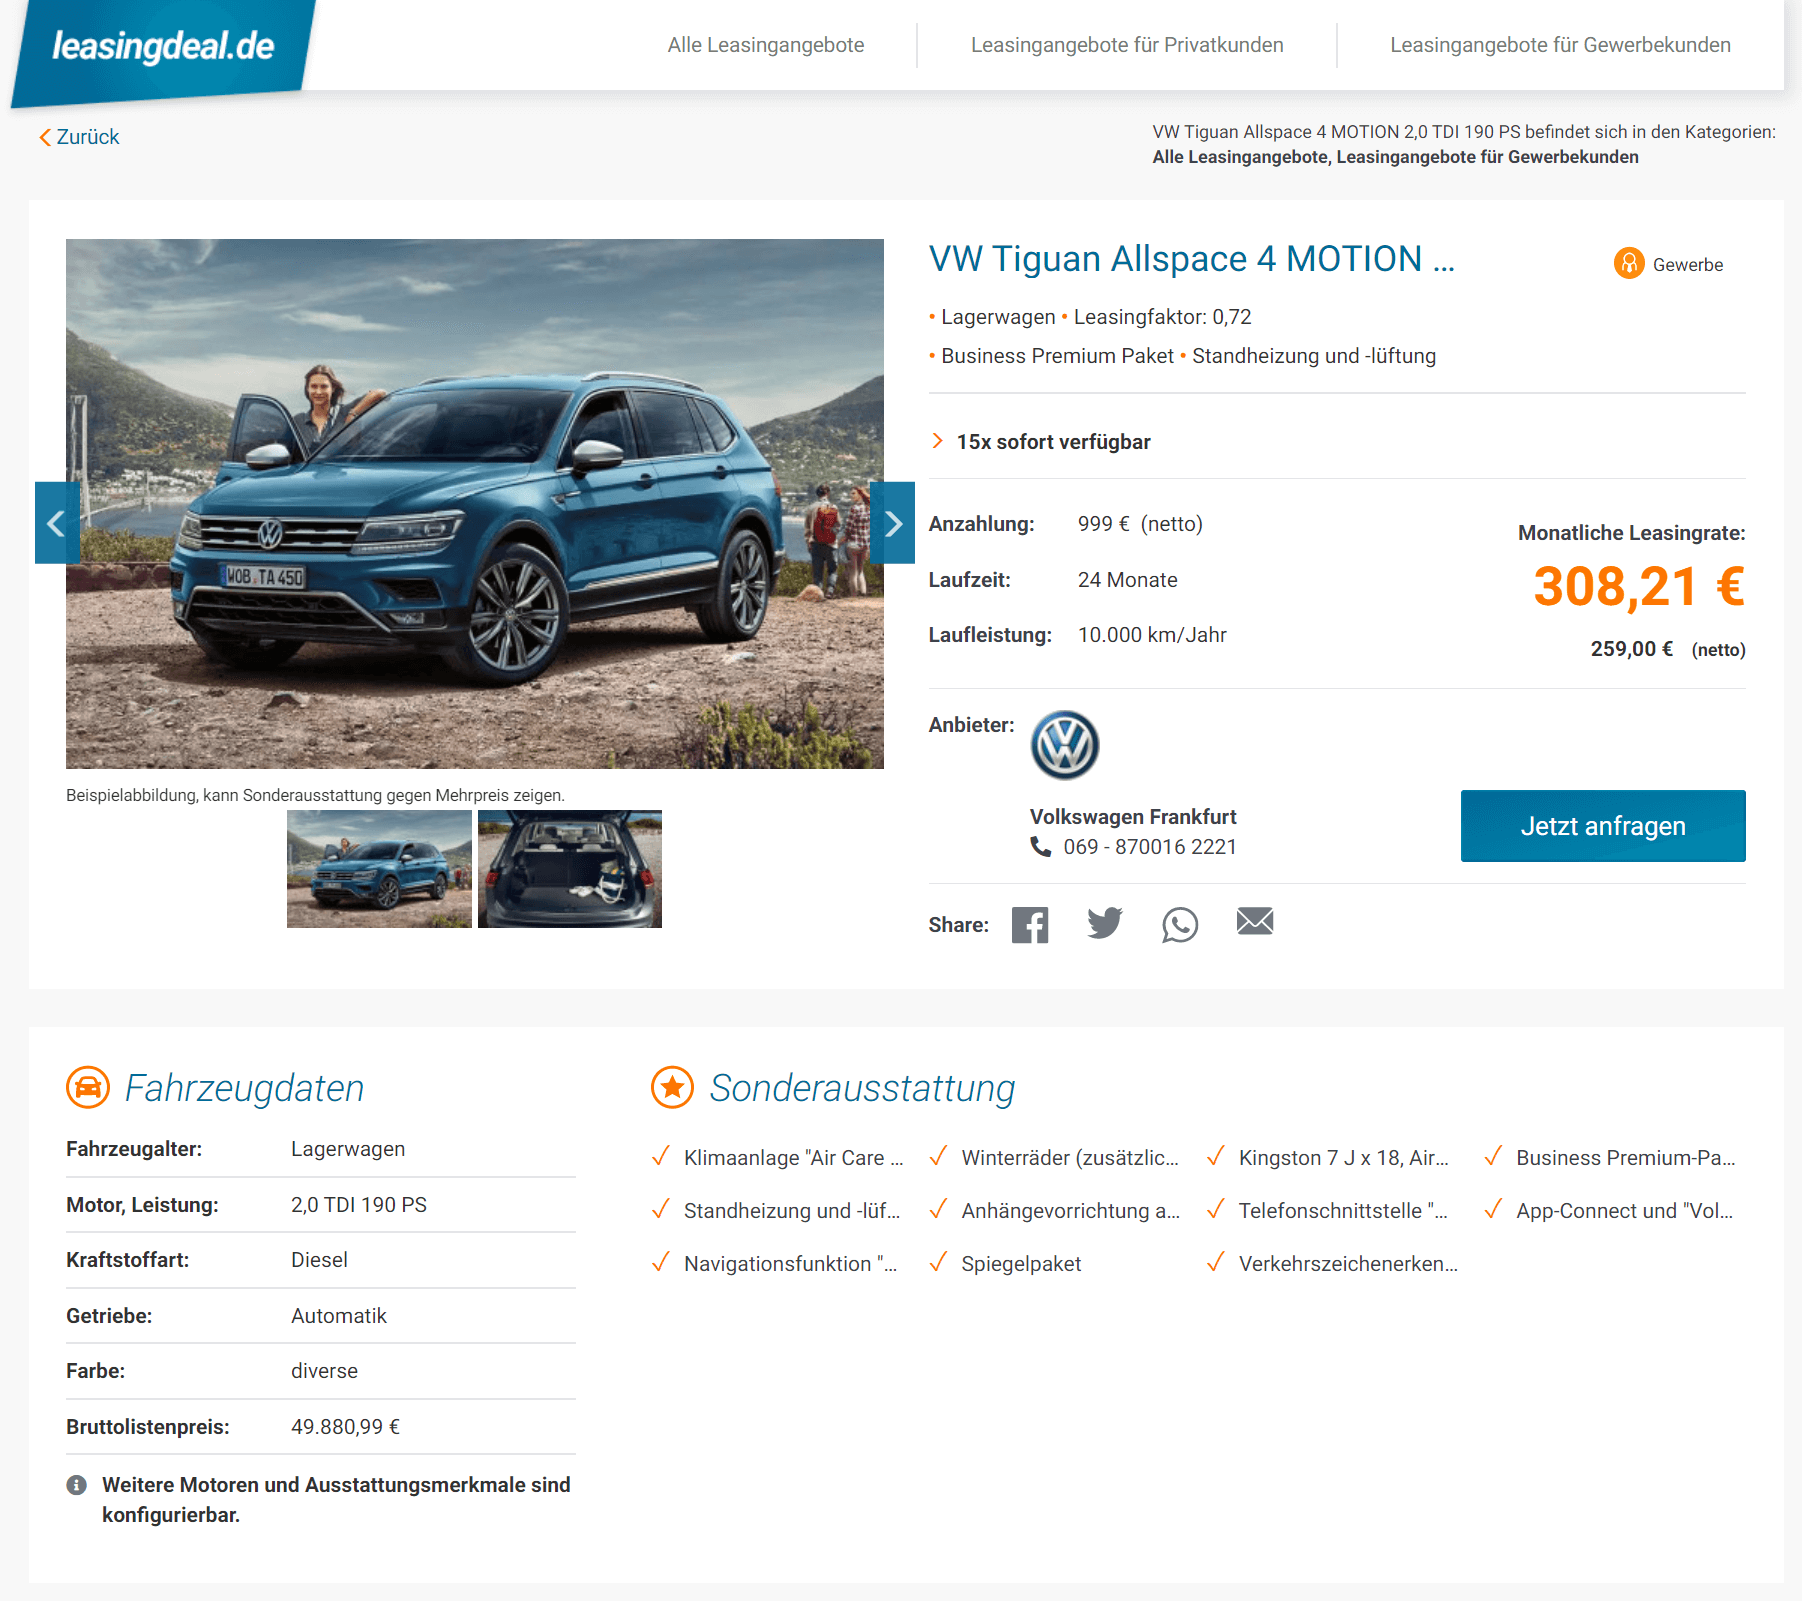
Task: Open Alle Leasingangebote menu item
Action: pyautogui.click(x=766, y=45)
